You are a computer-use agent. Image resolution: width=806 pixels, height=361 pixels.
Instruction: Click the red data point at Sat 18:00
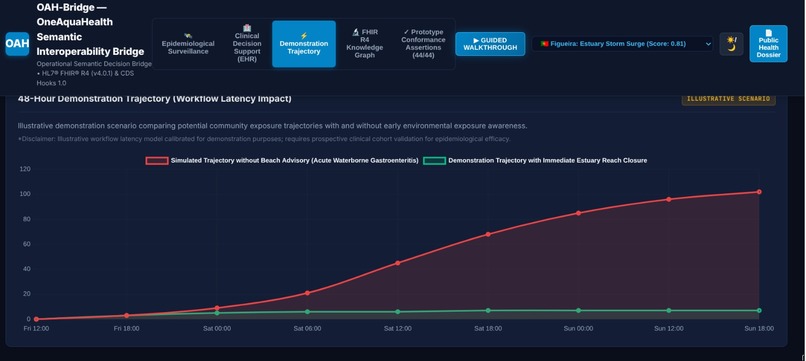coord(488,234)
